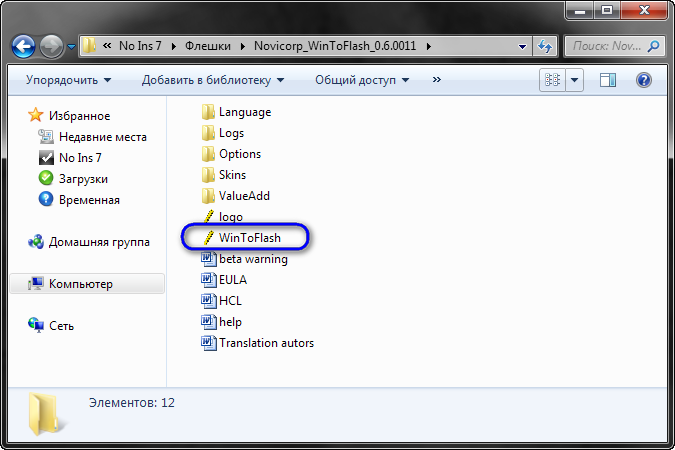
Task: Click the ValueAdd folder icon
Action: point(208,196)
